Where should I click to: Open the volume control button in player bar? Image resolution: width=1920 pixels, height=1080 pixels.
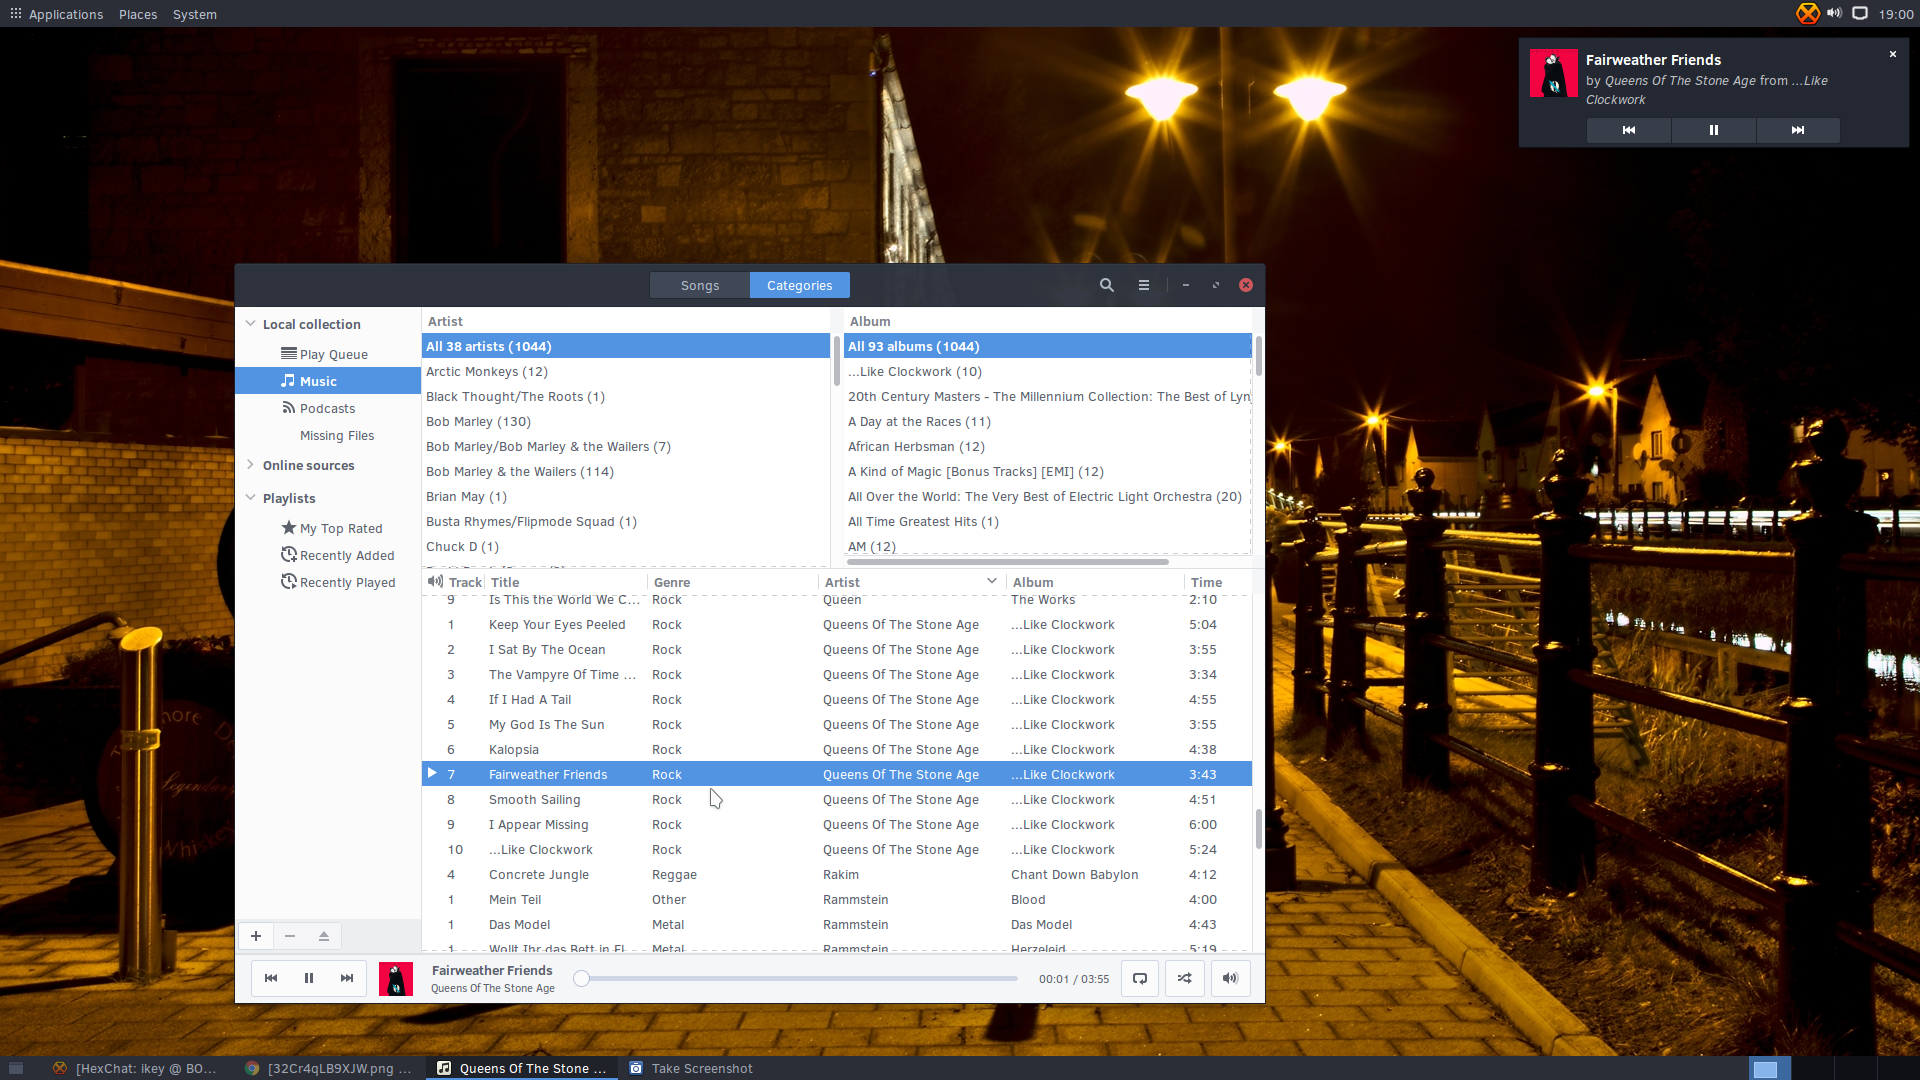[x=1231, y=978]
